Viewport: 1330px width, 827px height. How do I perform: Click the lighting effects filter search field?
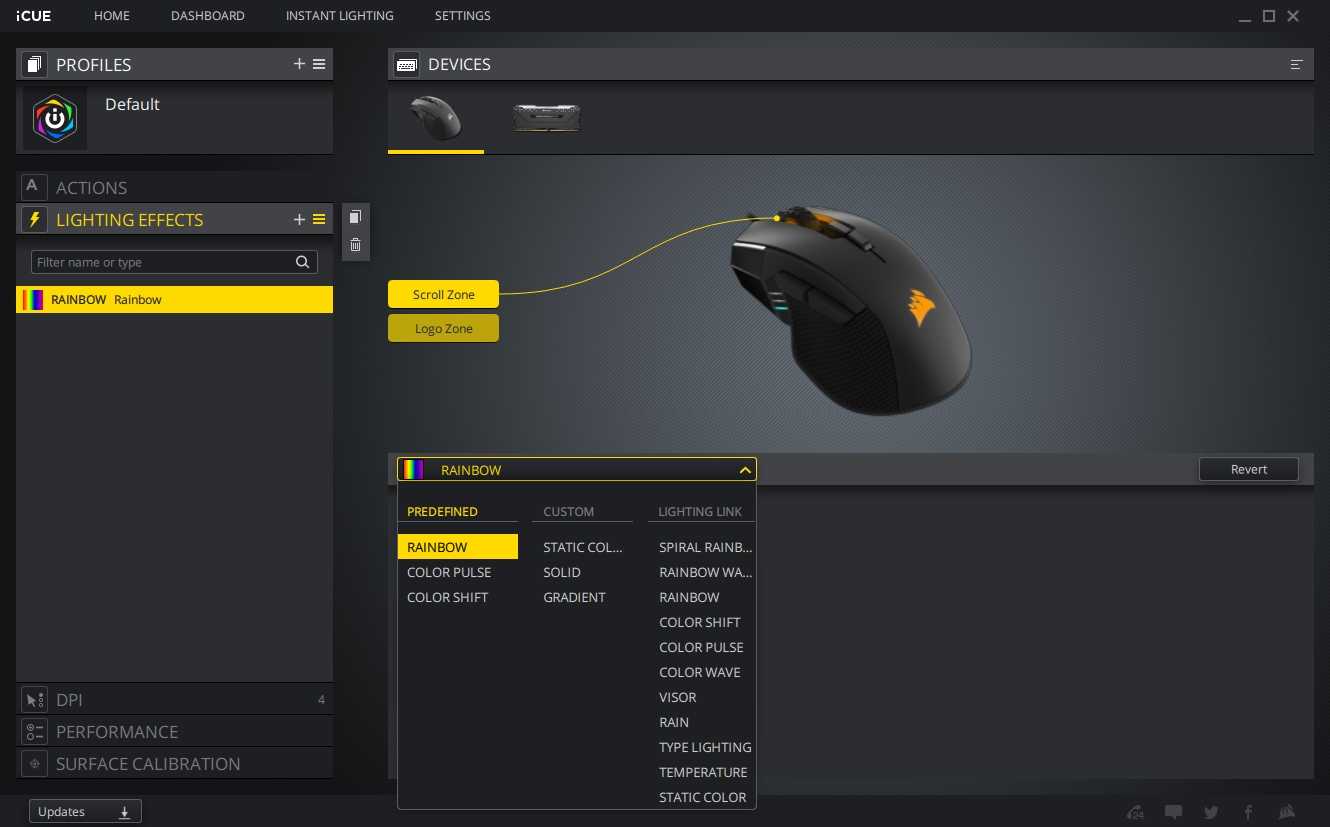(162, 262)
